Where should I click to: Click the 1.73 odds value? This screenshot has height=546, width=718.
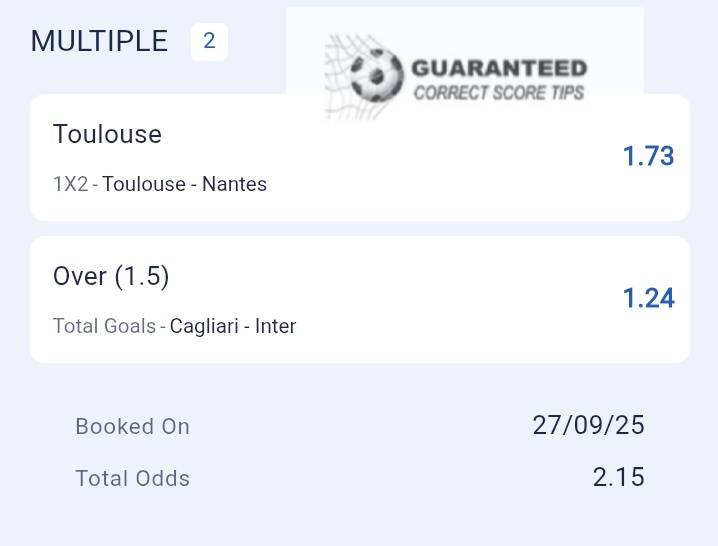coord(648,156)
